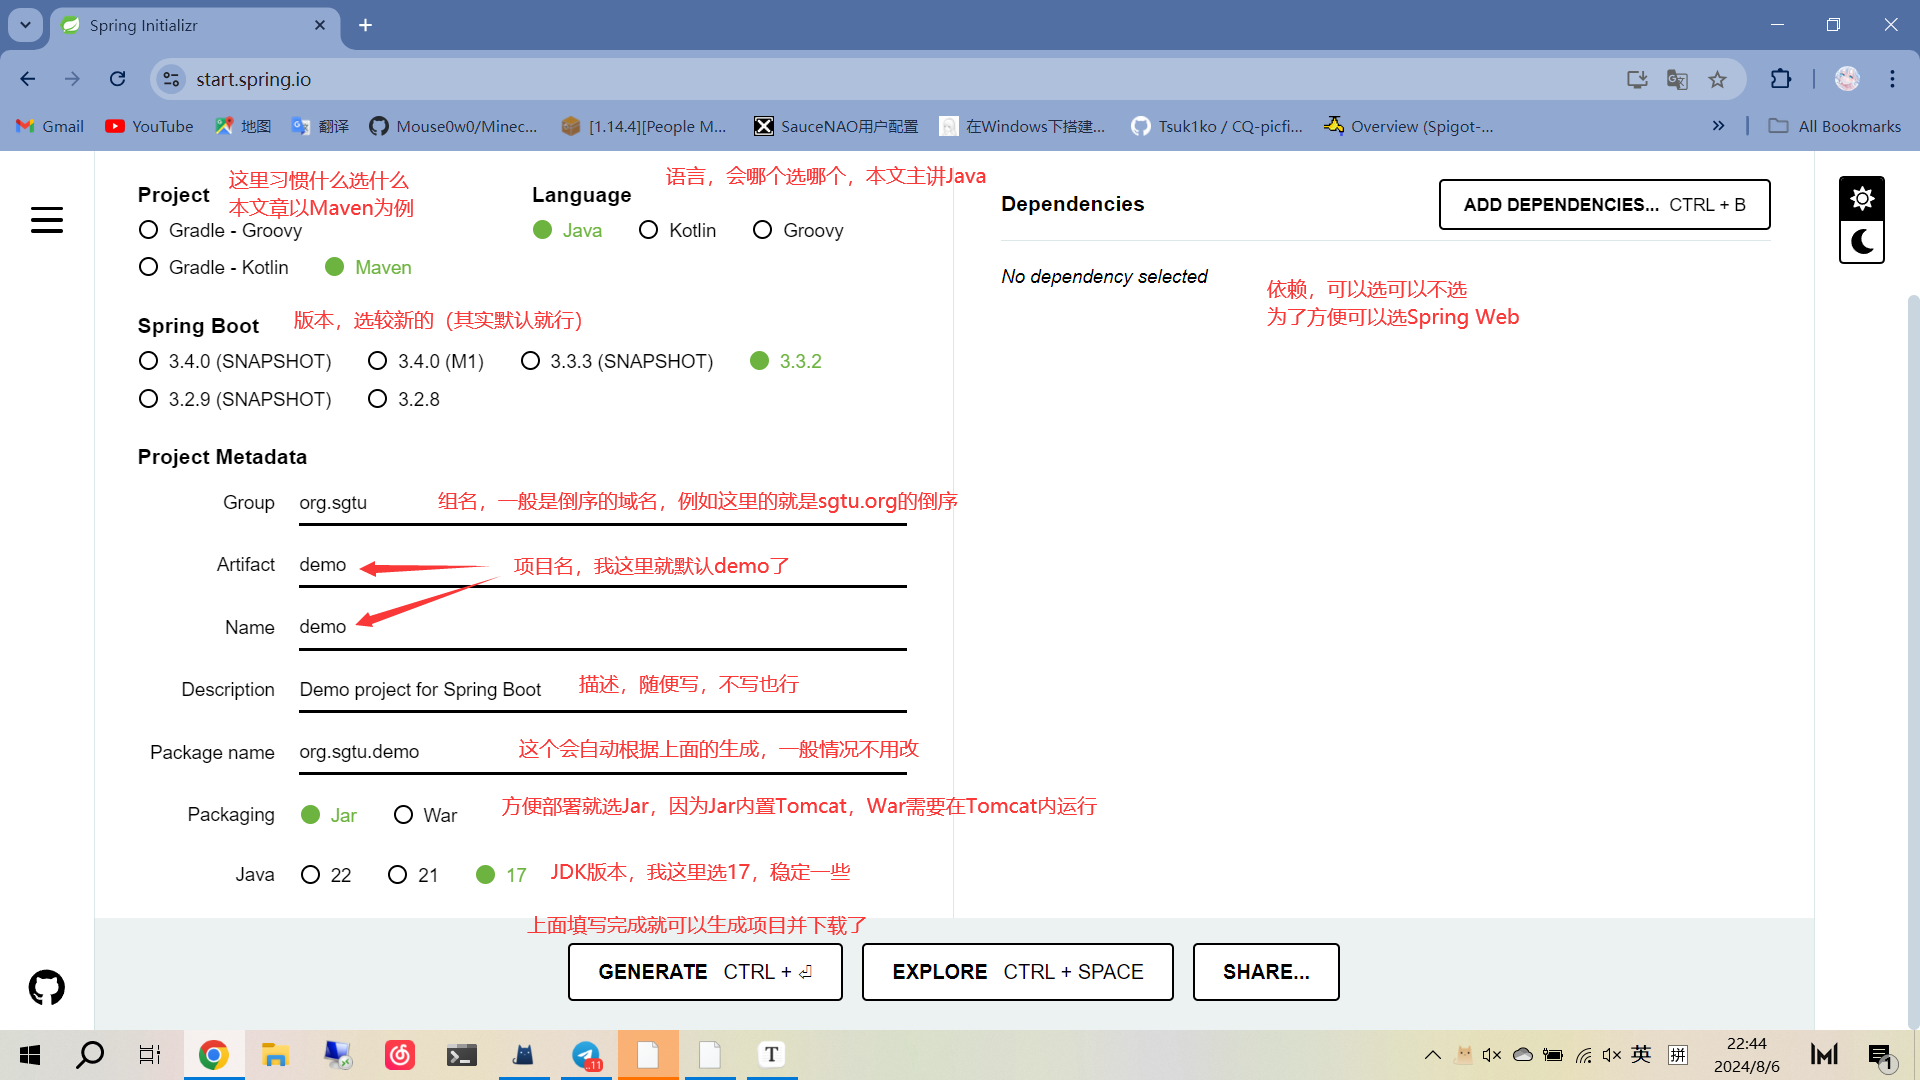Open the Chrome profile avatar
The image size is (1920, 1080).
(1847, 79)
